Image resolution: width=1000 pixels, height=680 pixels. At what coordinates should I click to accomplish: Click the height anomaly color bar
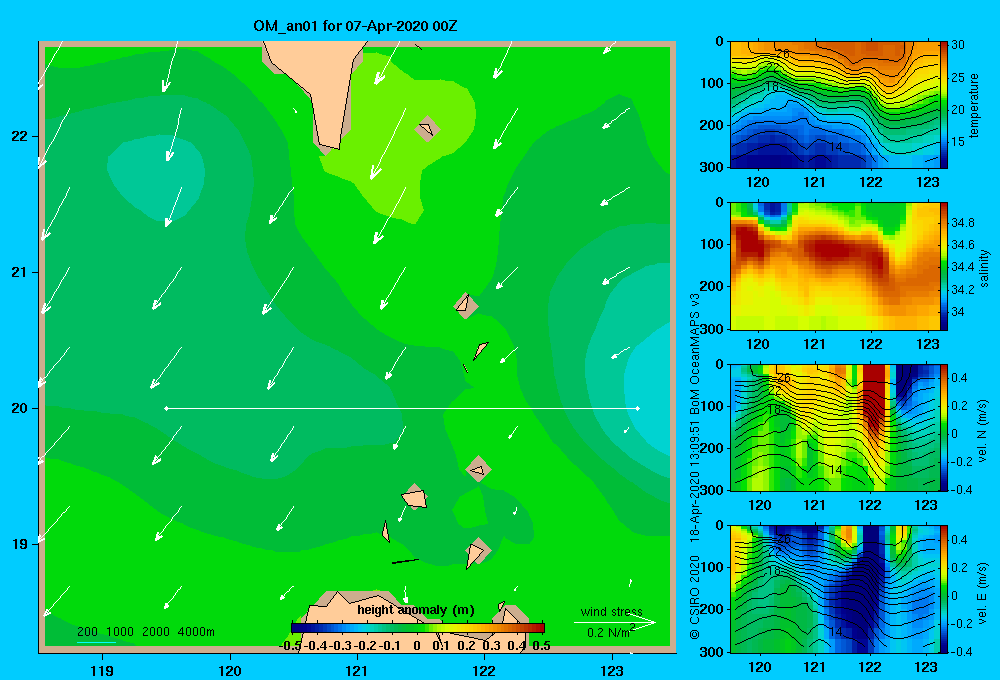(418, 628)
